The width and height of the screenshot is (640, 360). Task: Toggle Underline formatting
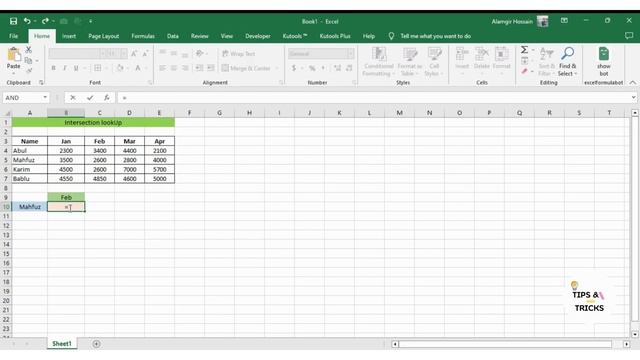[x=76, y=68]
